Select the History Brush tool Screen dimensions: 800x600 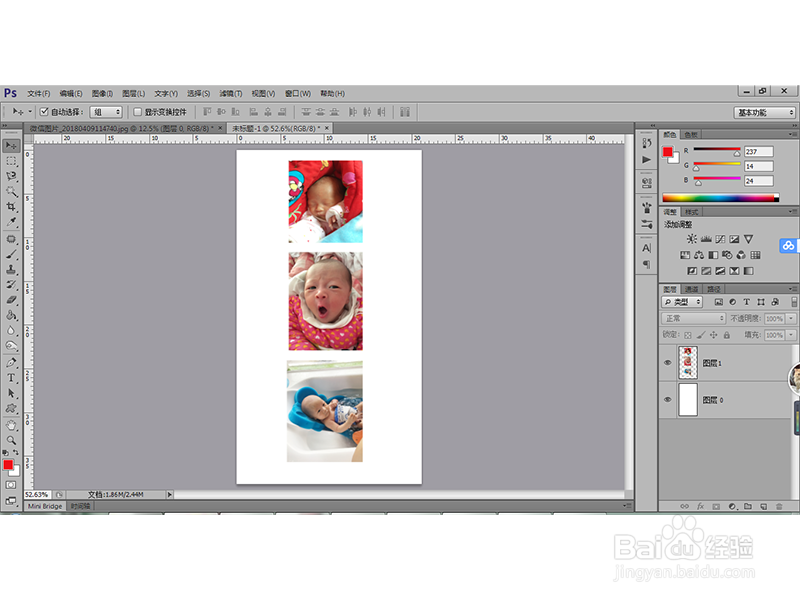click(x=11, y=285)
